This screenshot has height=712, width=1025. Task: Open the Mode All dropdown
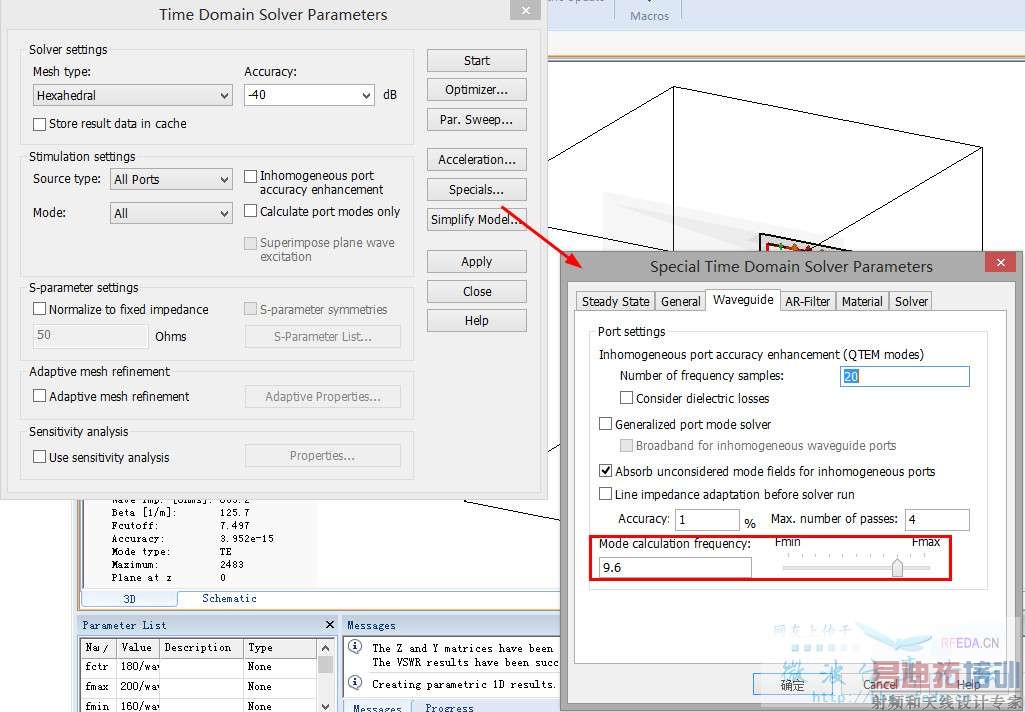coord(171,213)
